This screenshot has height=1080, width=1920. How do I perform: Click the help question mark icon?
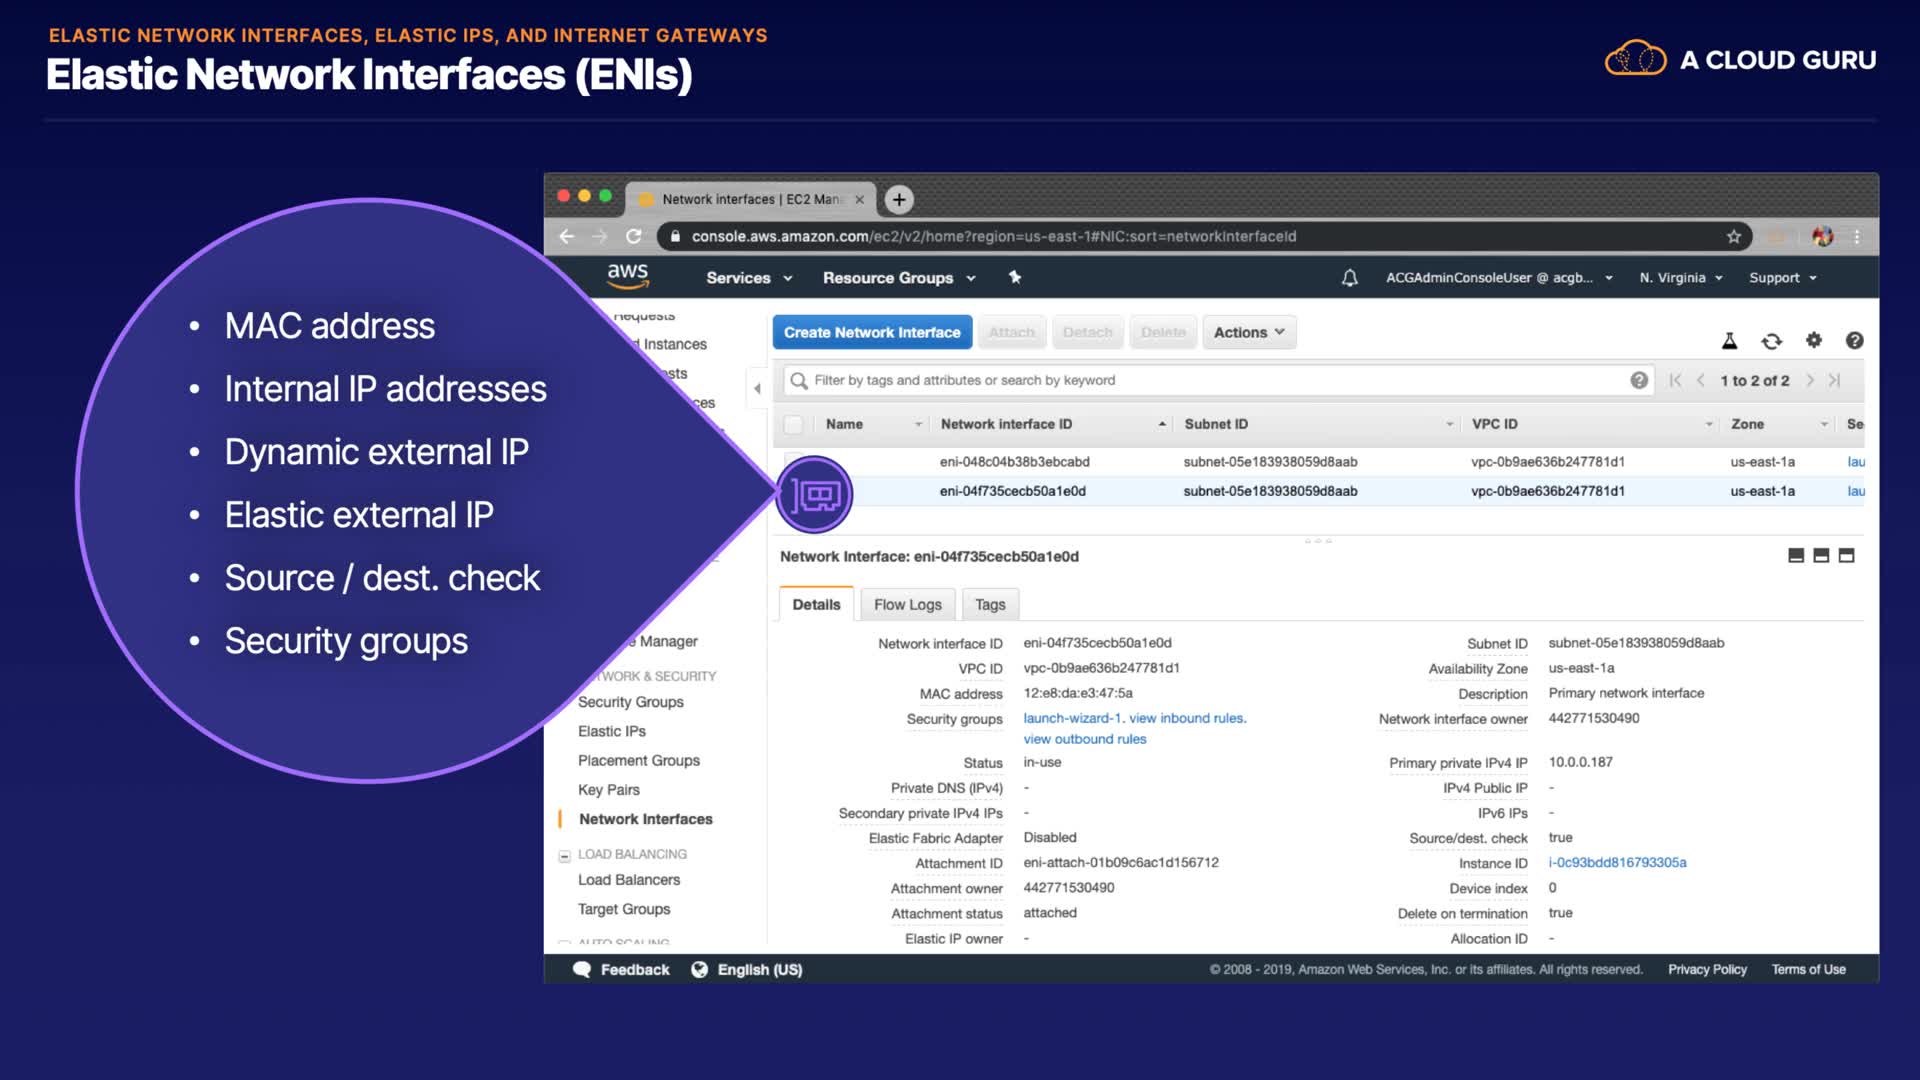1854,341
